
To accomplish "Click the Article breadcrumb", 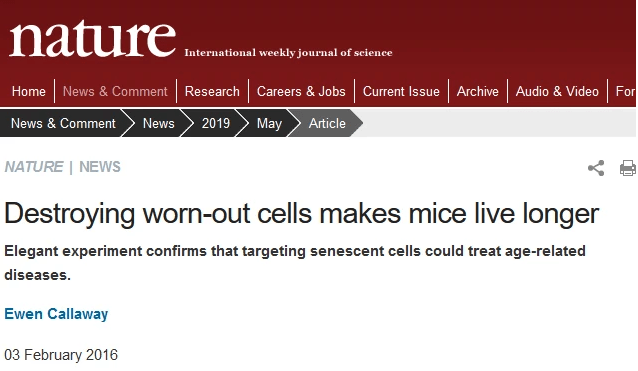I will (327, 123).
